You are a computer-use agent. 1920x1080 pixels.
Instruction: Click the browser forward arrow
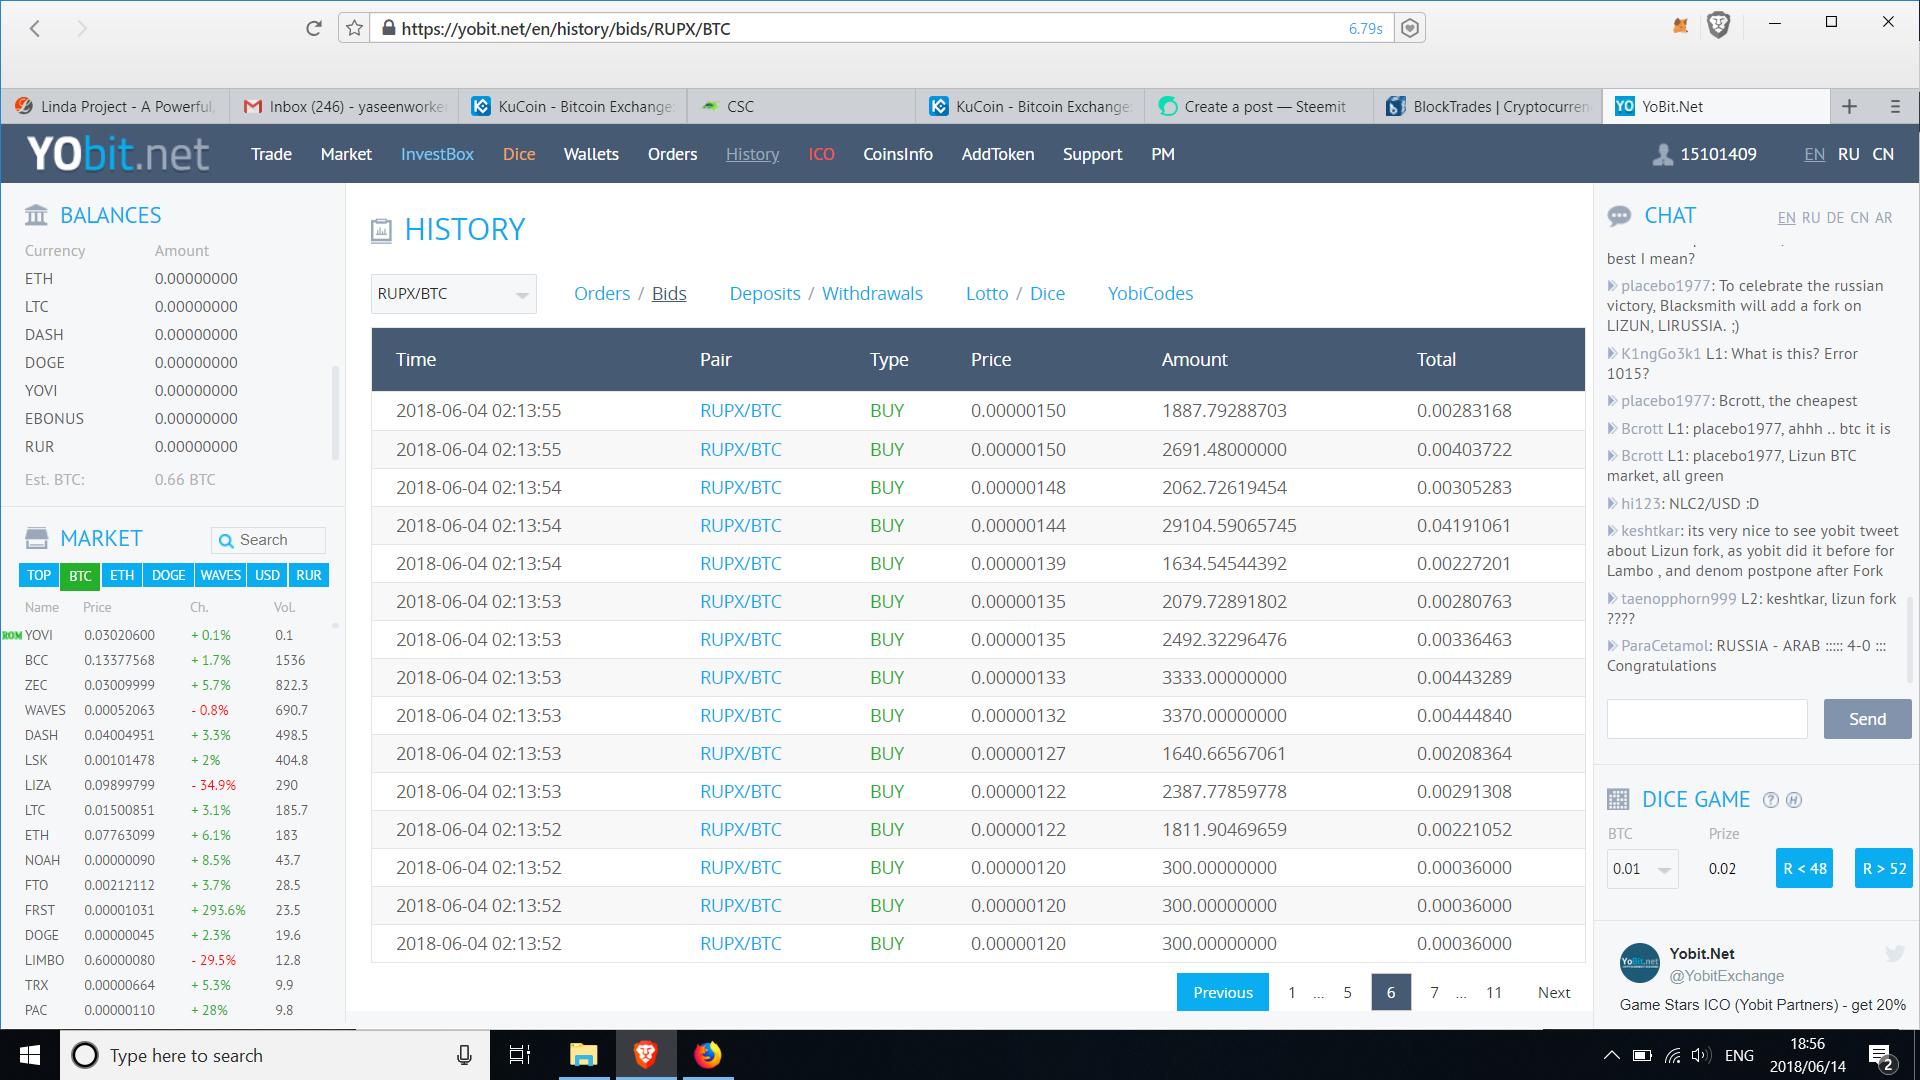pos(82,28)
